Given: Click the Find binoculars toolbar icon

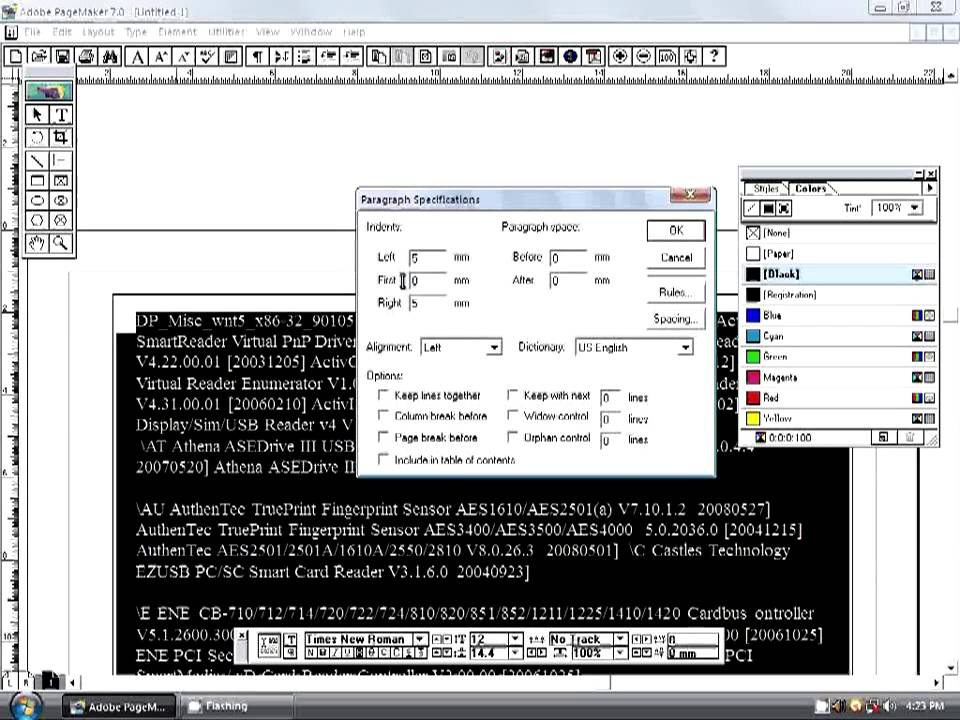Looking at the screenshot, I should (x=110, y=57).
